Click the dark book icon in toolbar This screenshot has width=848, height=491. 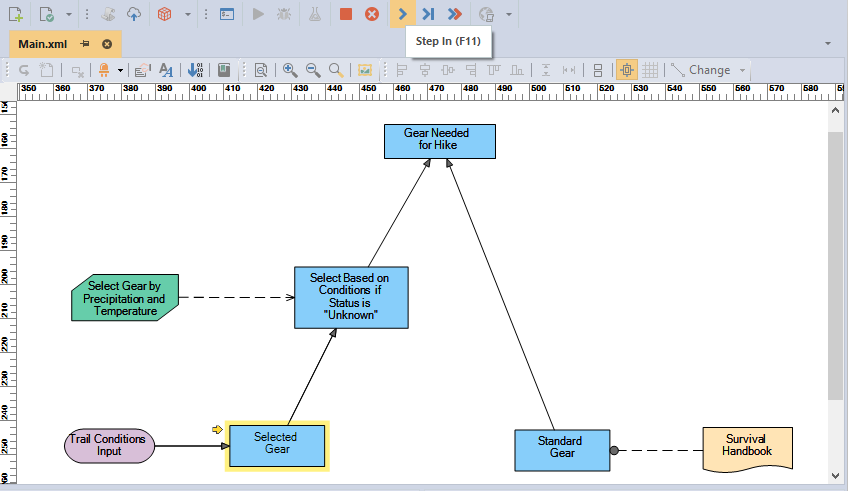224,70
